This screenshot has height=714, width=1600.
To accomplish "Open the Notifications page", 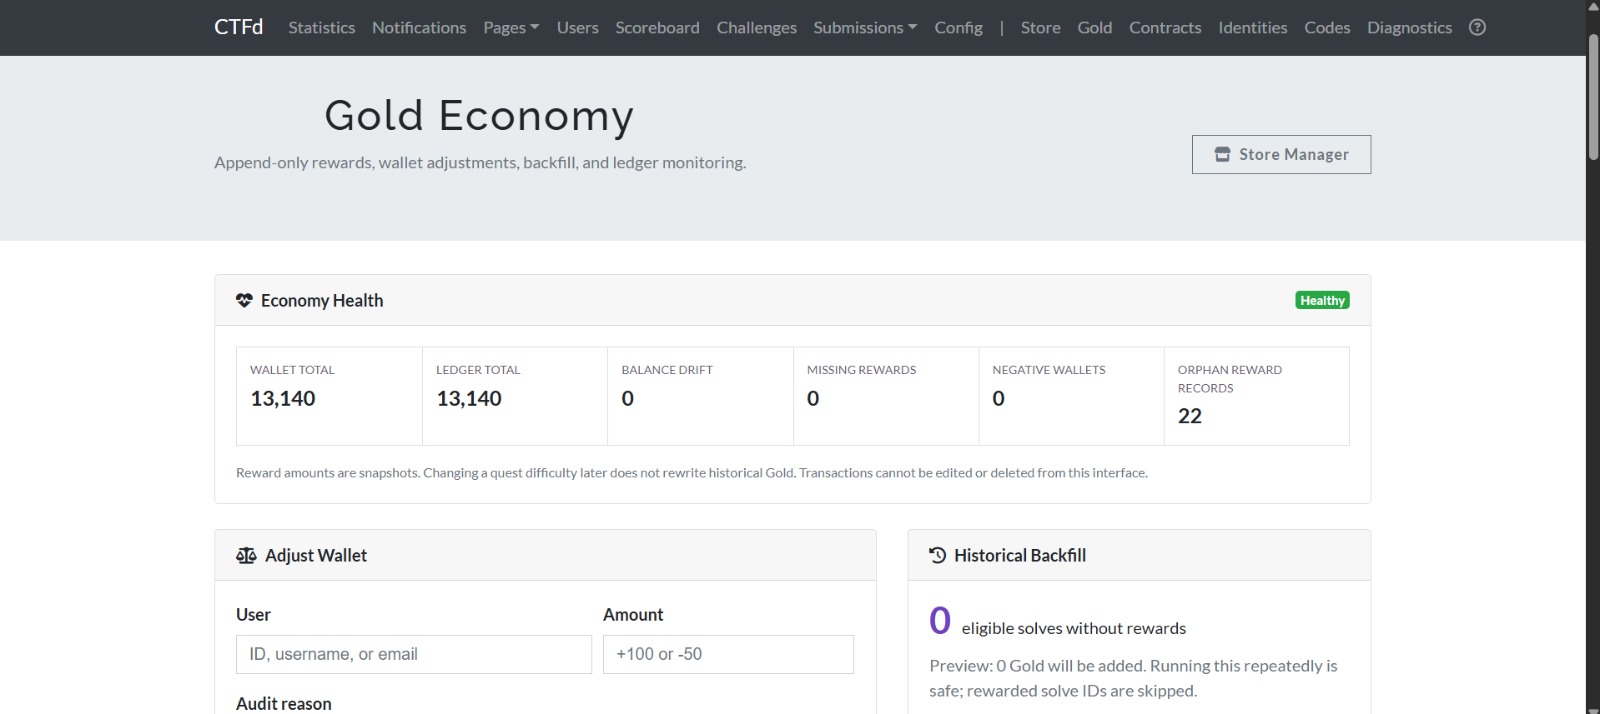I will pyautogui.click(x=419, y=27).
